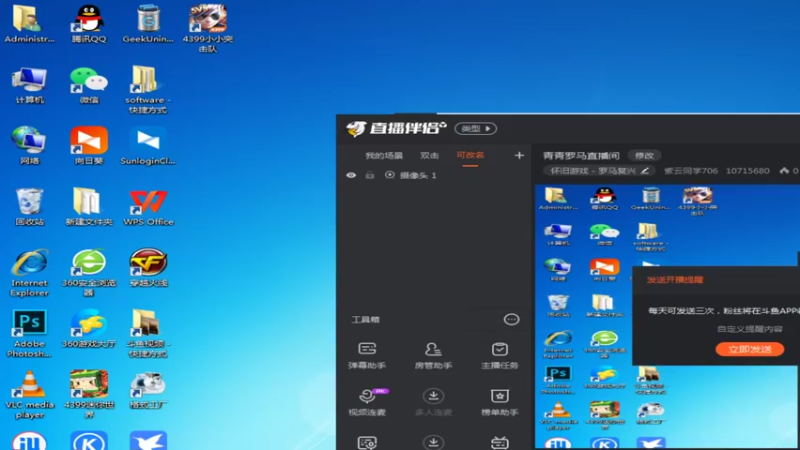This screenshot has width=800, height=450.
Task: Click the three-dots more button beside 工具箱
Action: pos(511,319)
